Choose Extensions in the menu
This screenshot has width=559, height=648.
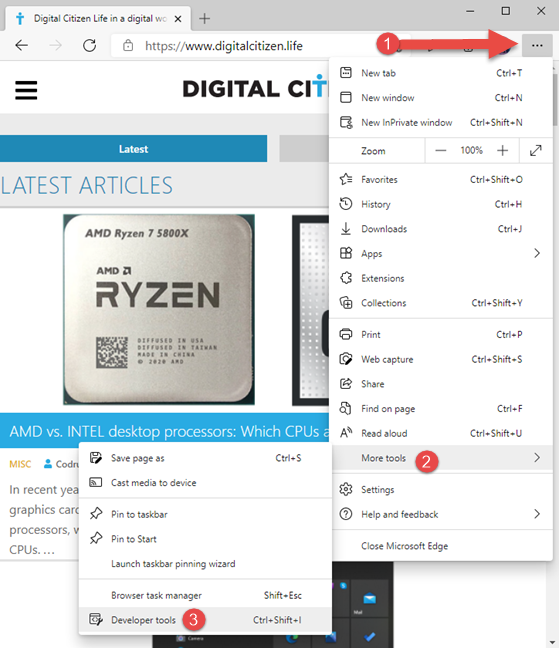pyautogui.click(x=441, y=278)
